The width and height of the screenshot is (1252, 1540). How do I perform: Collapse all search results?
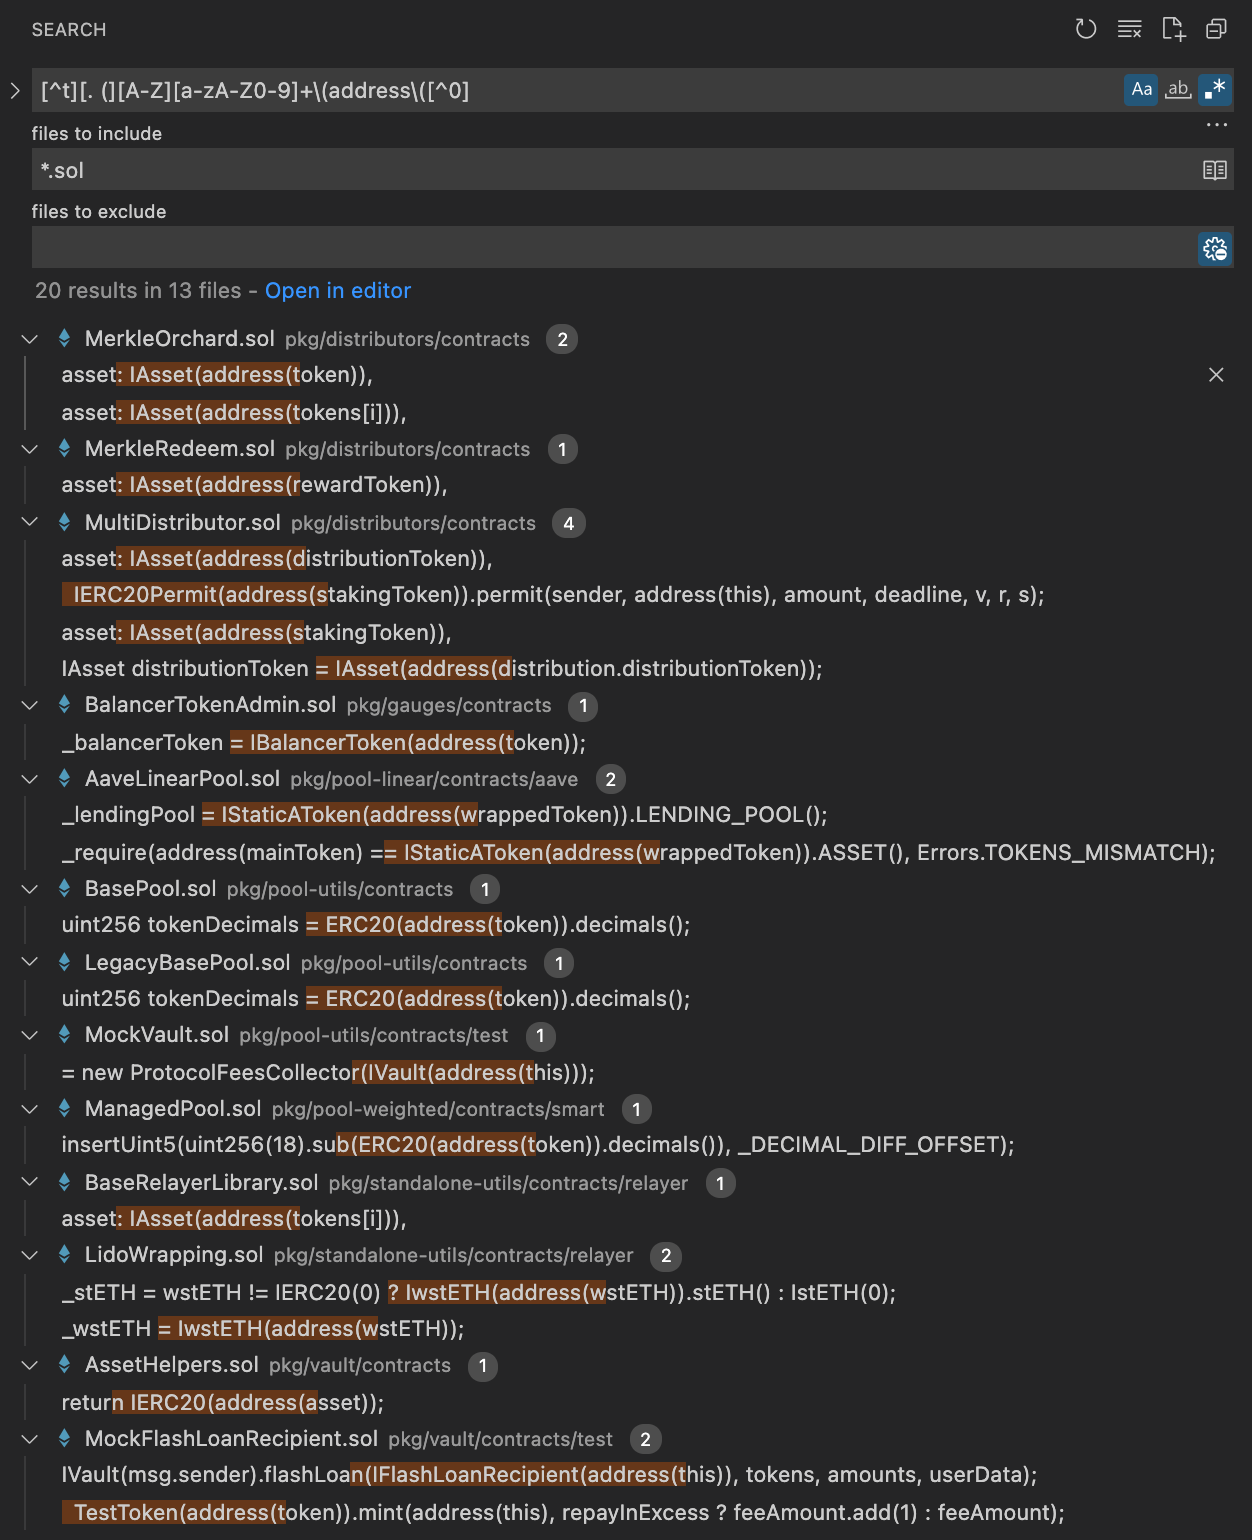click(x=1216, y=29)
